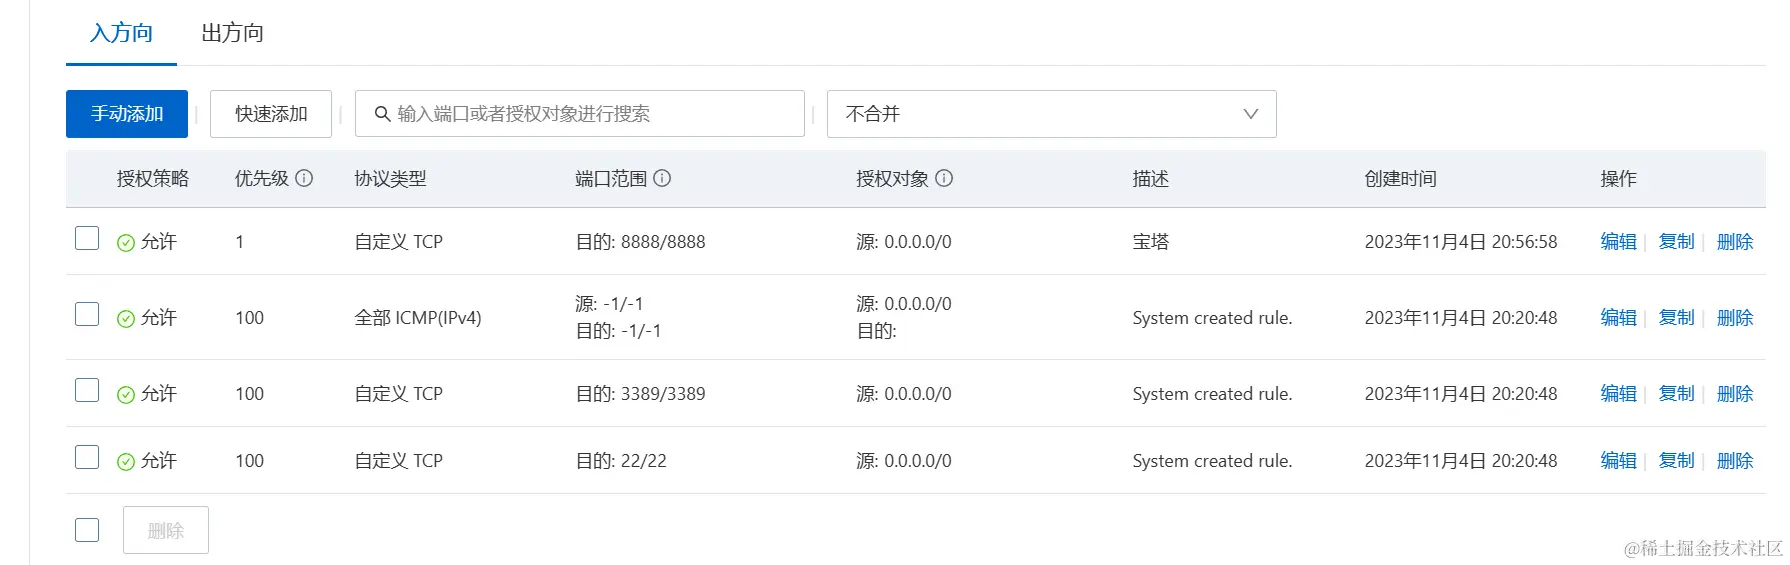Click the info icon next to 授权对象
Screen dimensions: 1790x565
[x=944, y=178]
